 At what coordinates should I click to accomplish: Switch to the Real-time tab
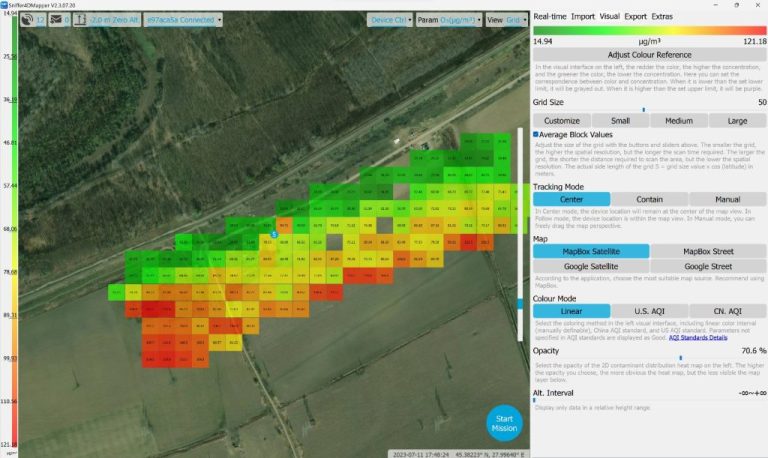coord(550,16)
